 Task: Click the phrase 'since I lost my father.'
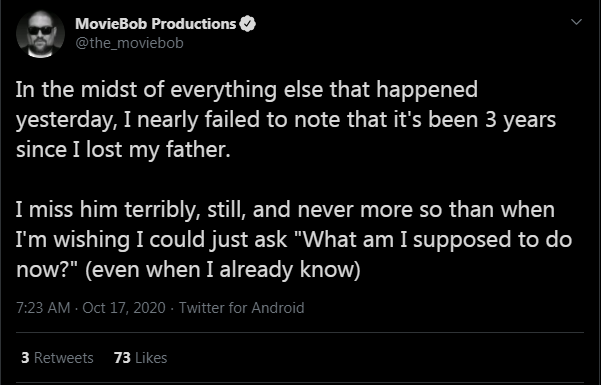pos(123,149)
